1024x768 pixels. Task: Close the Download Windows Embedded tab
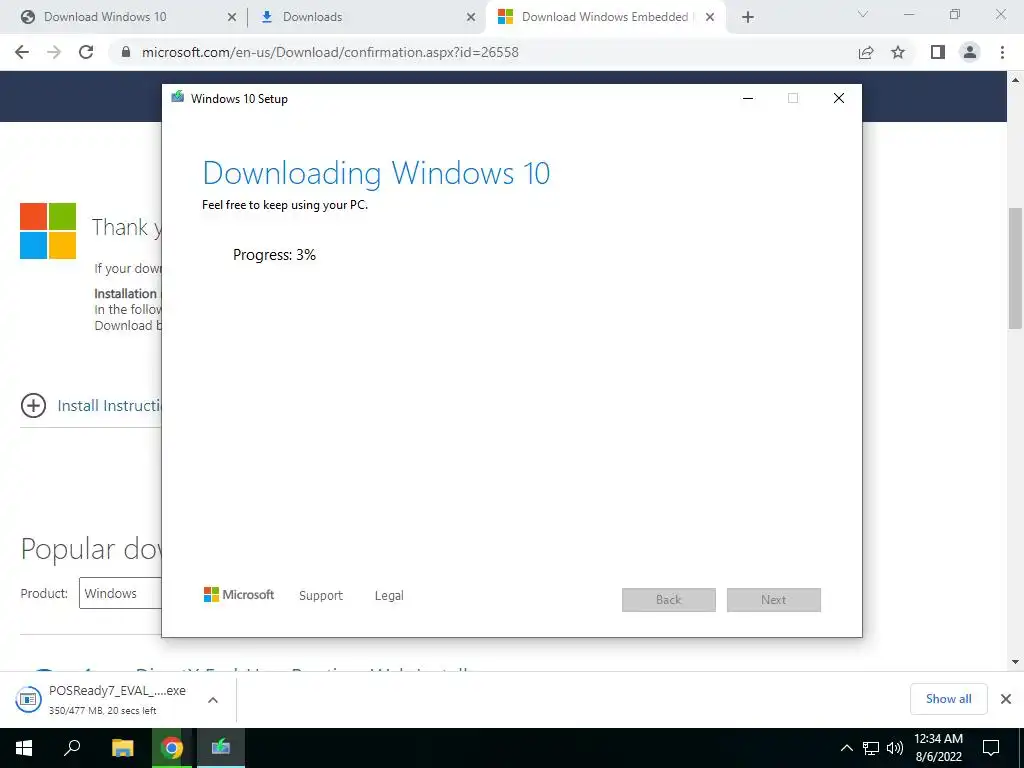[x=710, y=17]
